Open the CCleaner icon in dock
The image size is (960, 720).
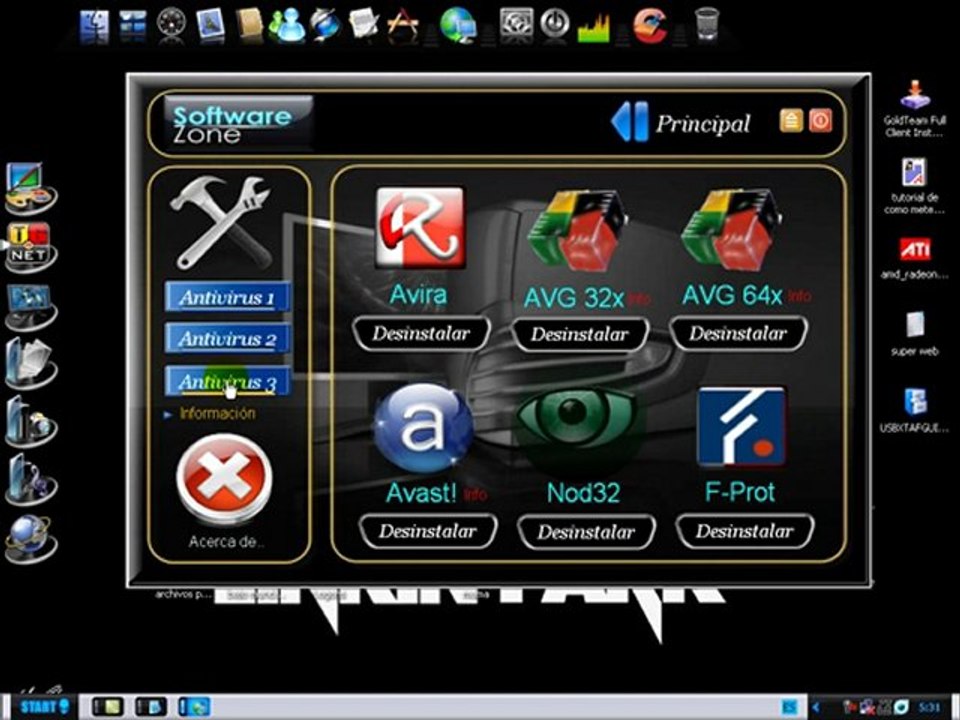[649, 26]
